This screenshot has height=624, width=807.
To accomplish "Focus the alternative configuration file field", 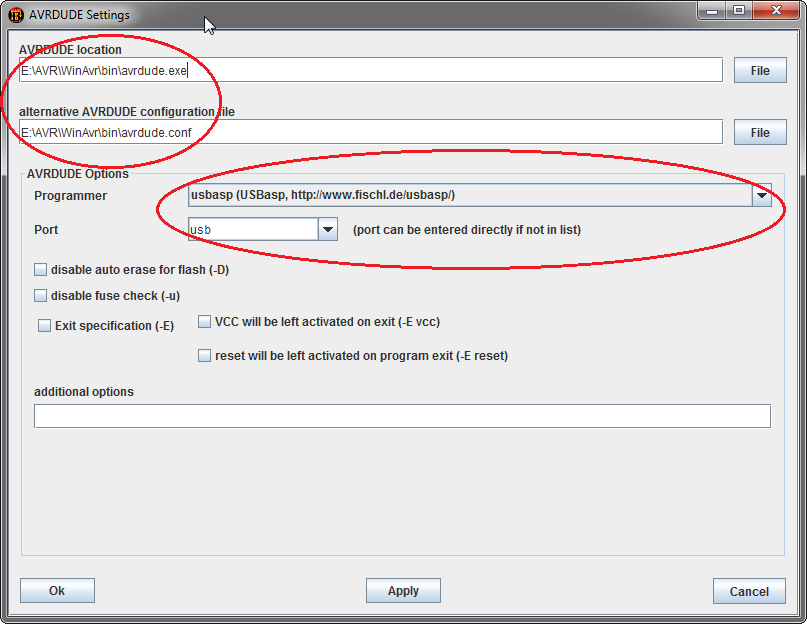I will point(371,132).
